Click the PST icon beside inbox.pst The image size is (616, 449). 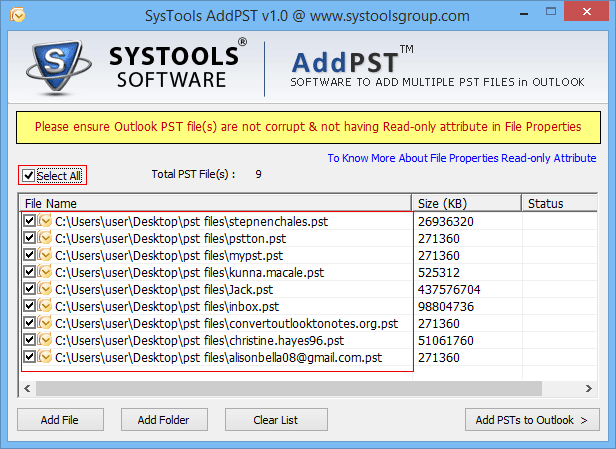[x=45, y=306]
